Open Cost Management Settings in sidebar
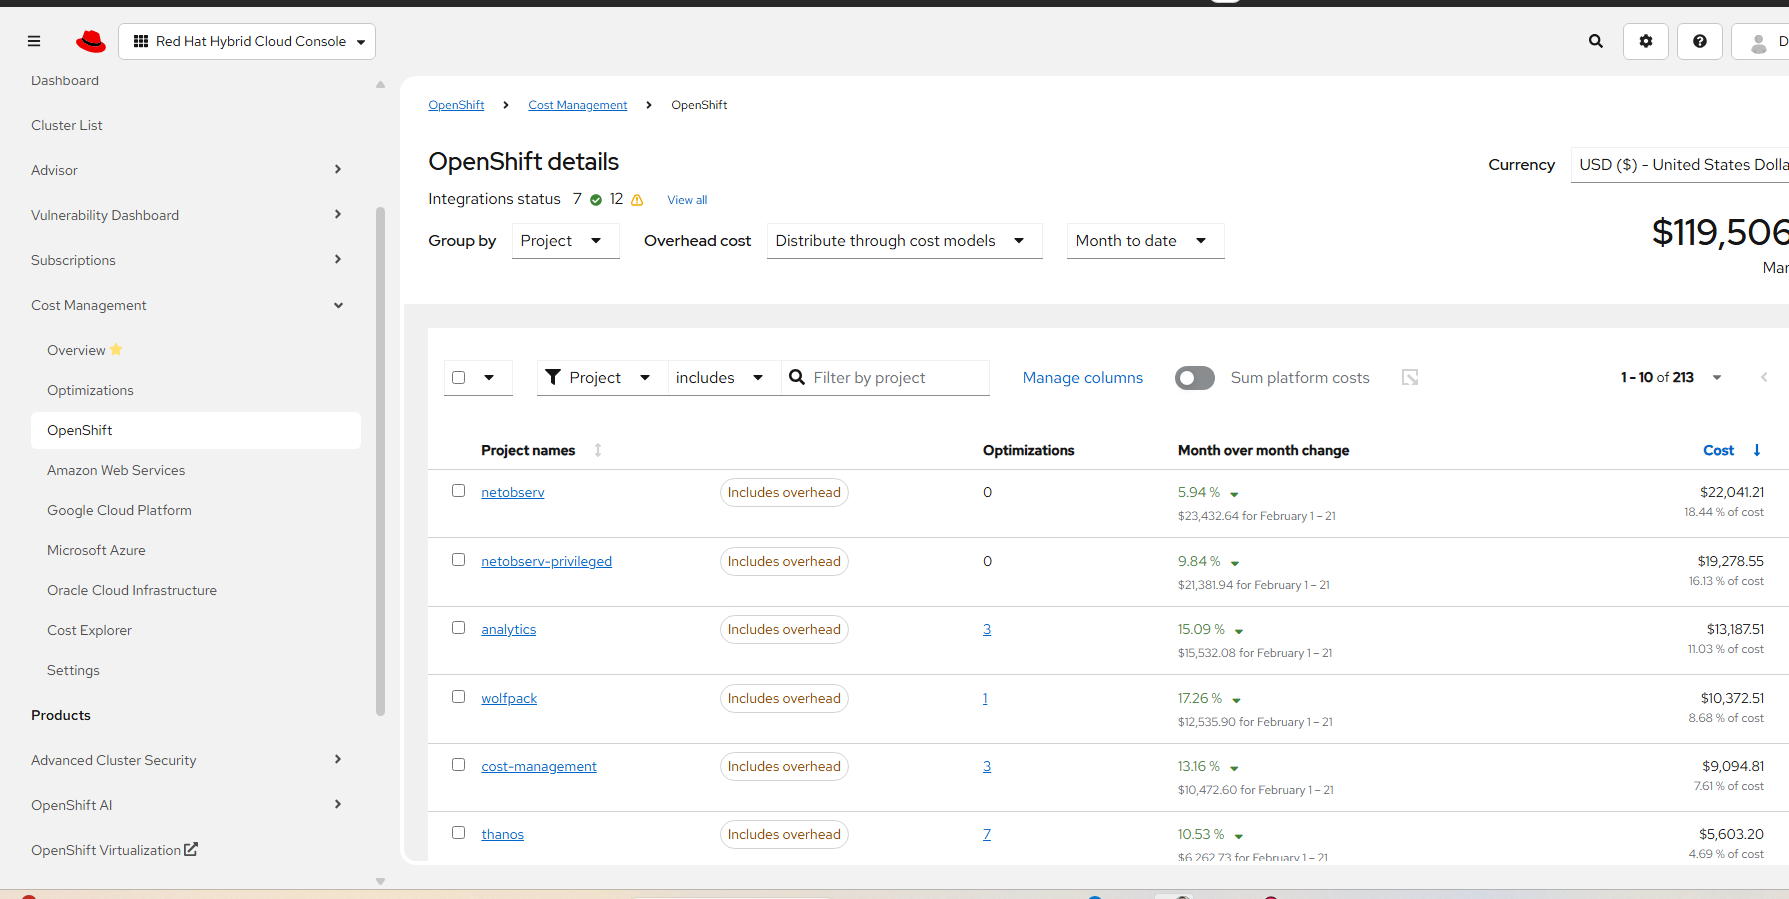Image resolution: width=1789 pixels, height=899 pixels. [73, 670]
